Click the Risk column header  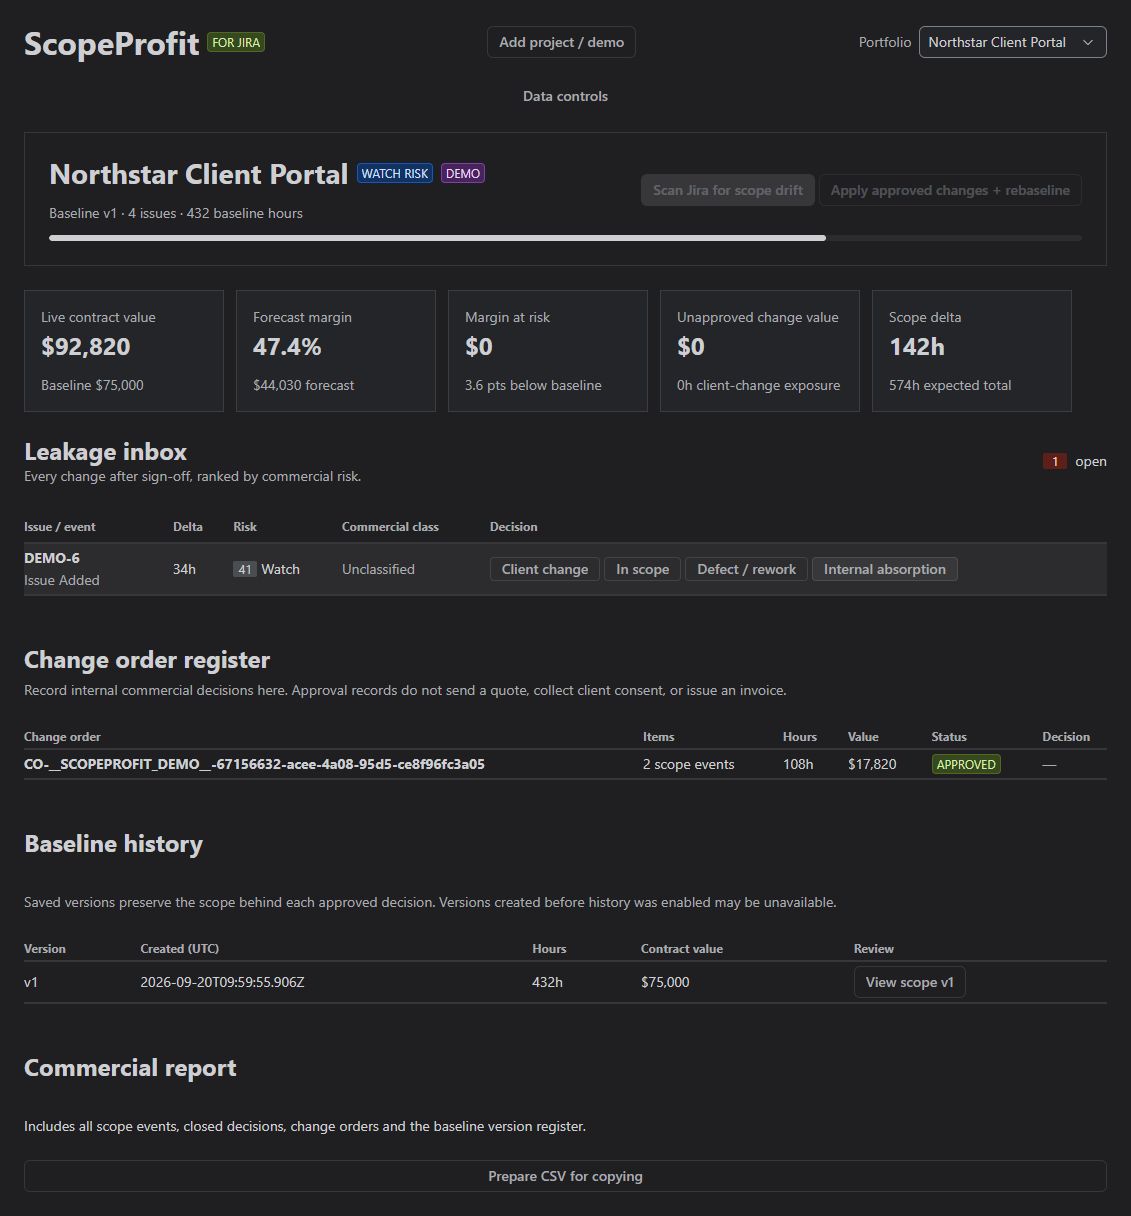click(245, 527)
